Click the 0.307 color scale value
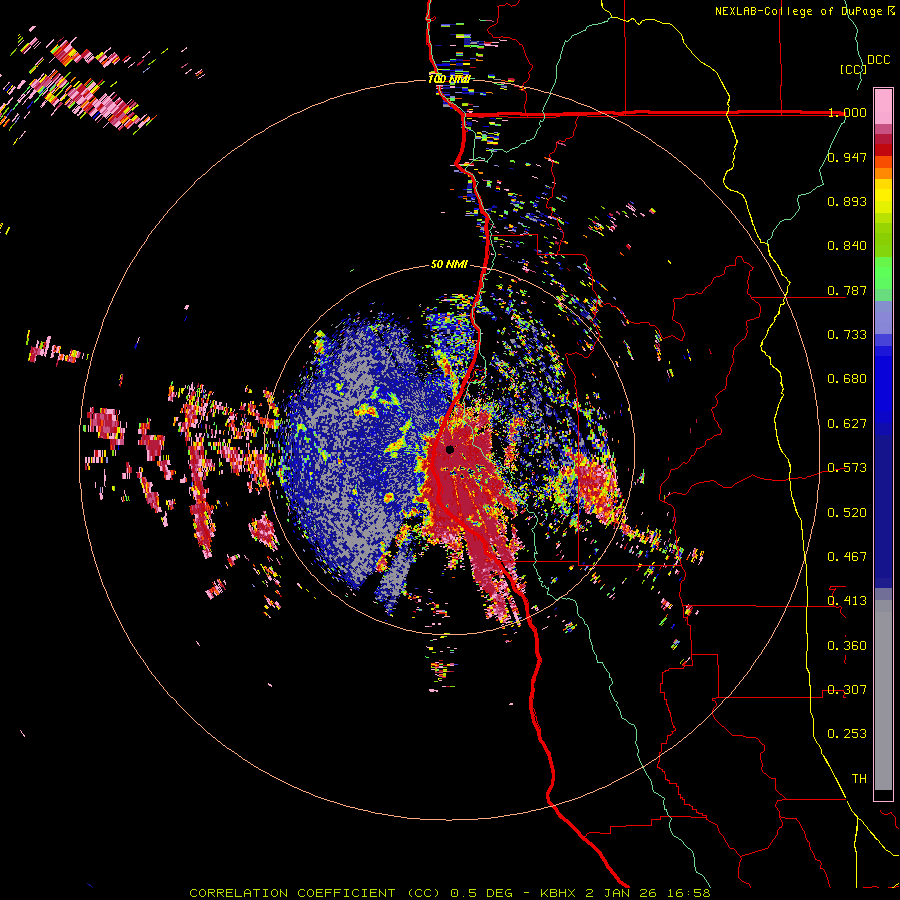This screenshot has width=900, height=900. click(847, 690)
